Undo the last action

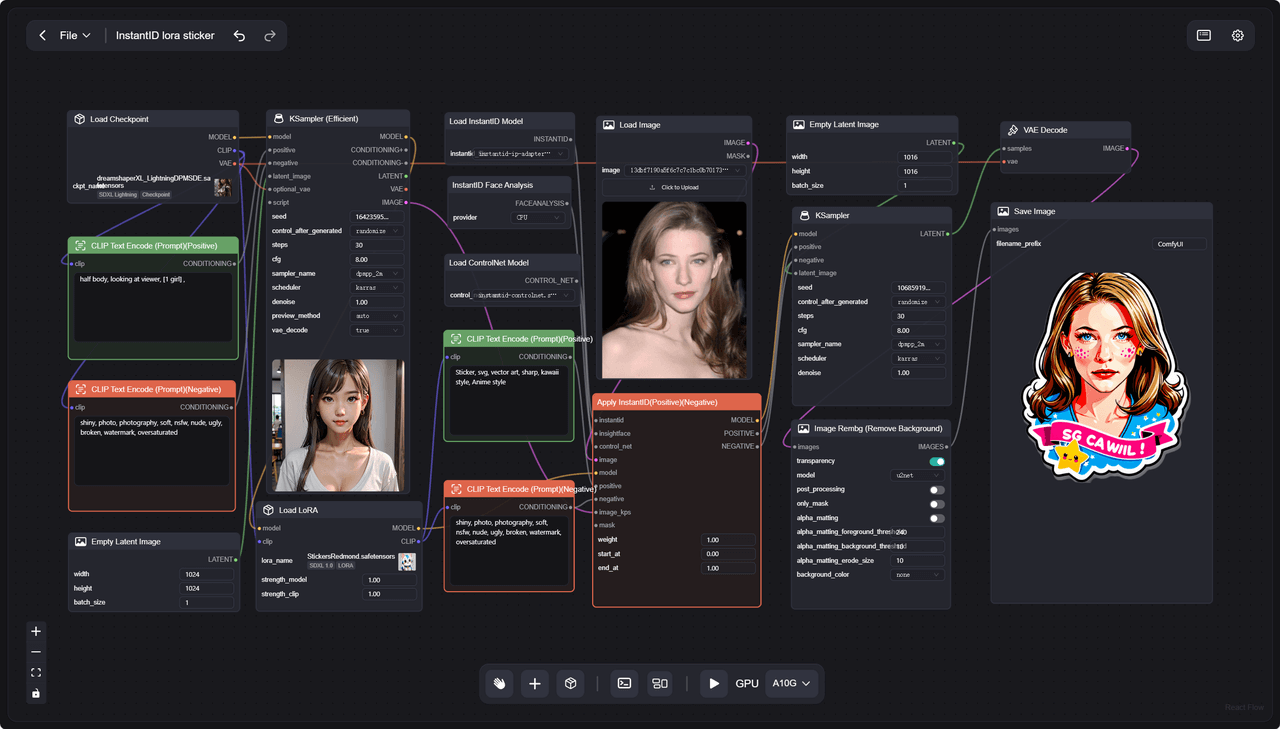tap(239, 36)
